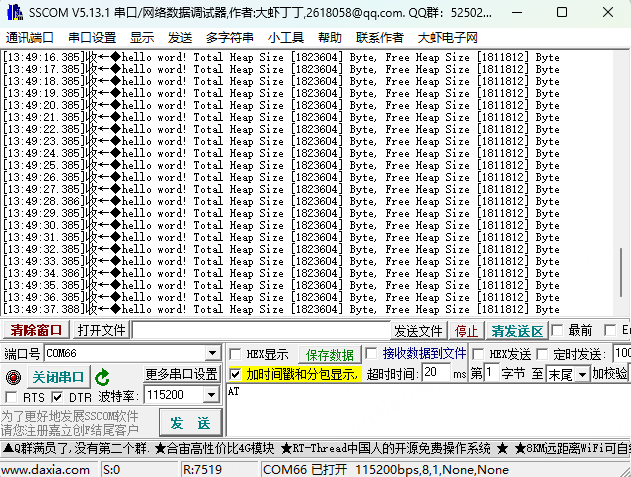Viewport: 631px width, 477px height.
Task: Click the scrolling advertisement ticker bar
Action: (x=316, y=448)
